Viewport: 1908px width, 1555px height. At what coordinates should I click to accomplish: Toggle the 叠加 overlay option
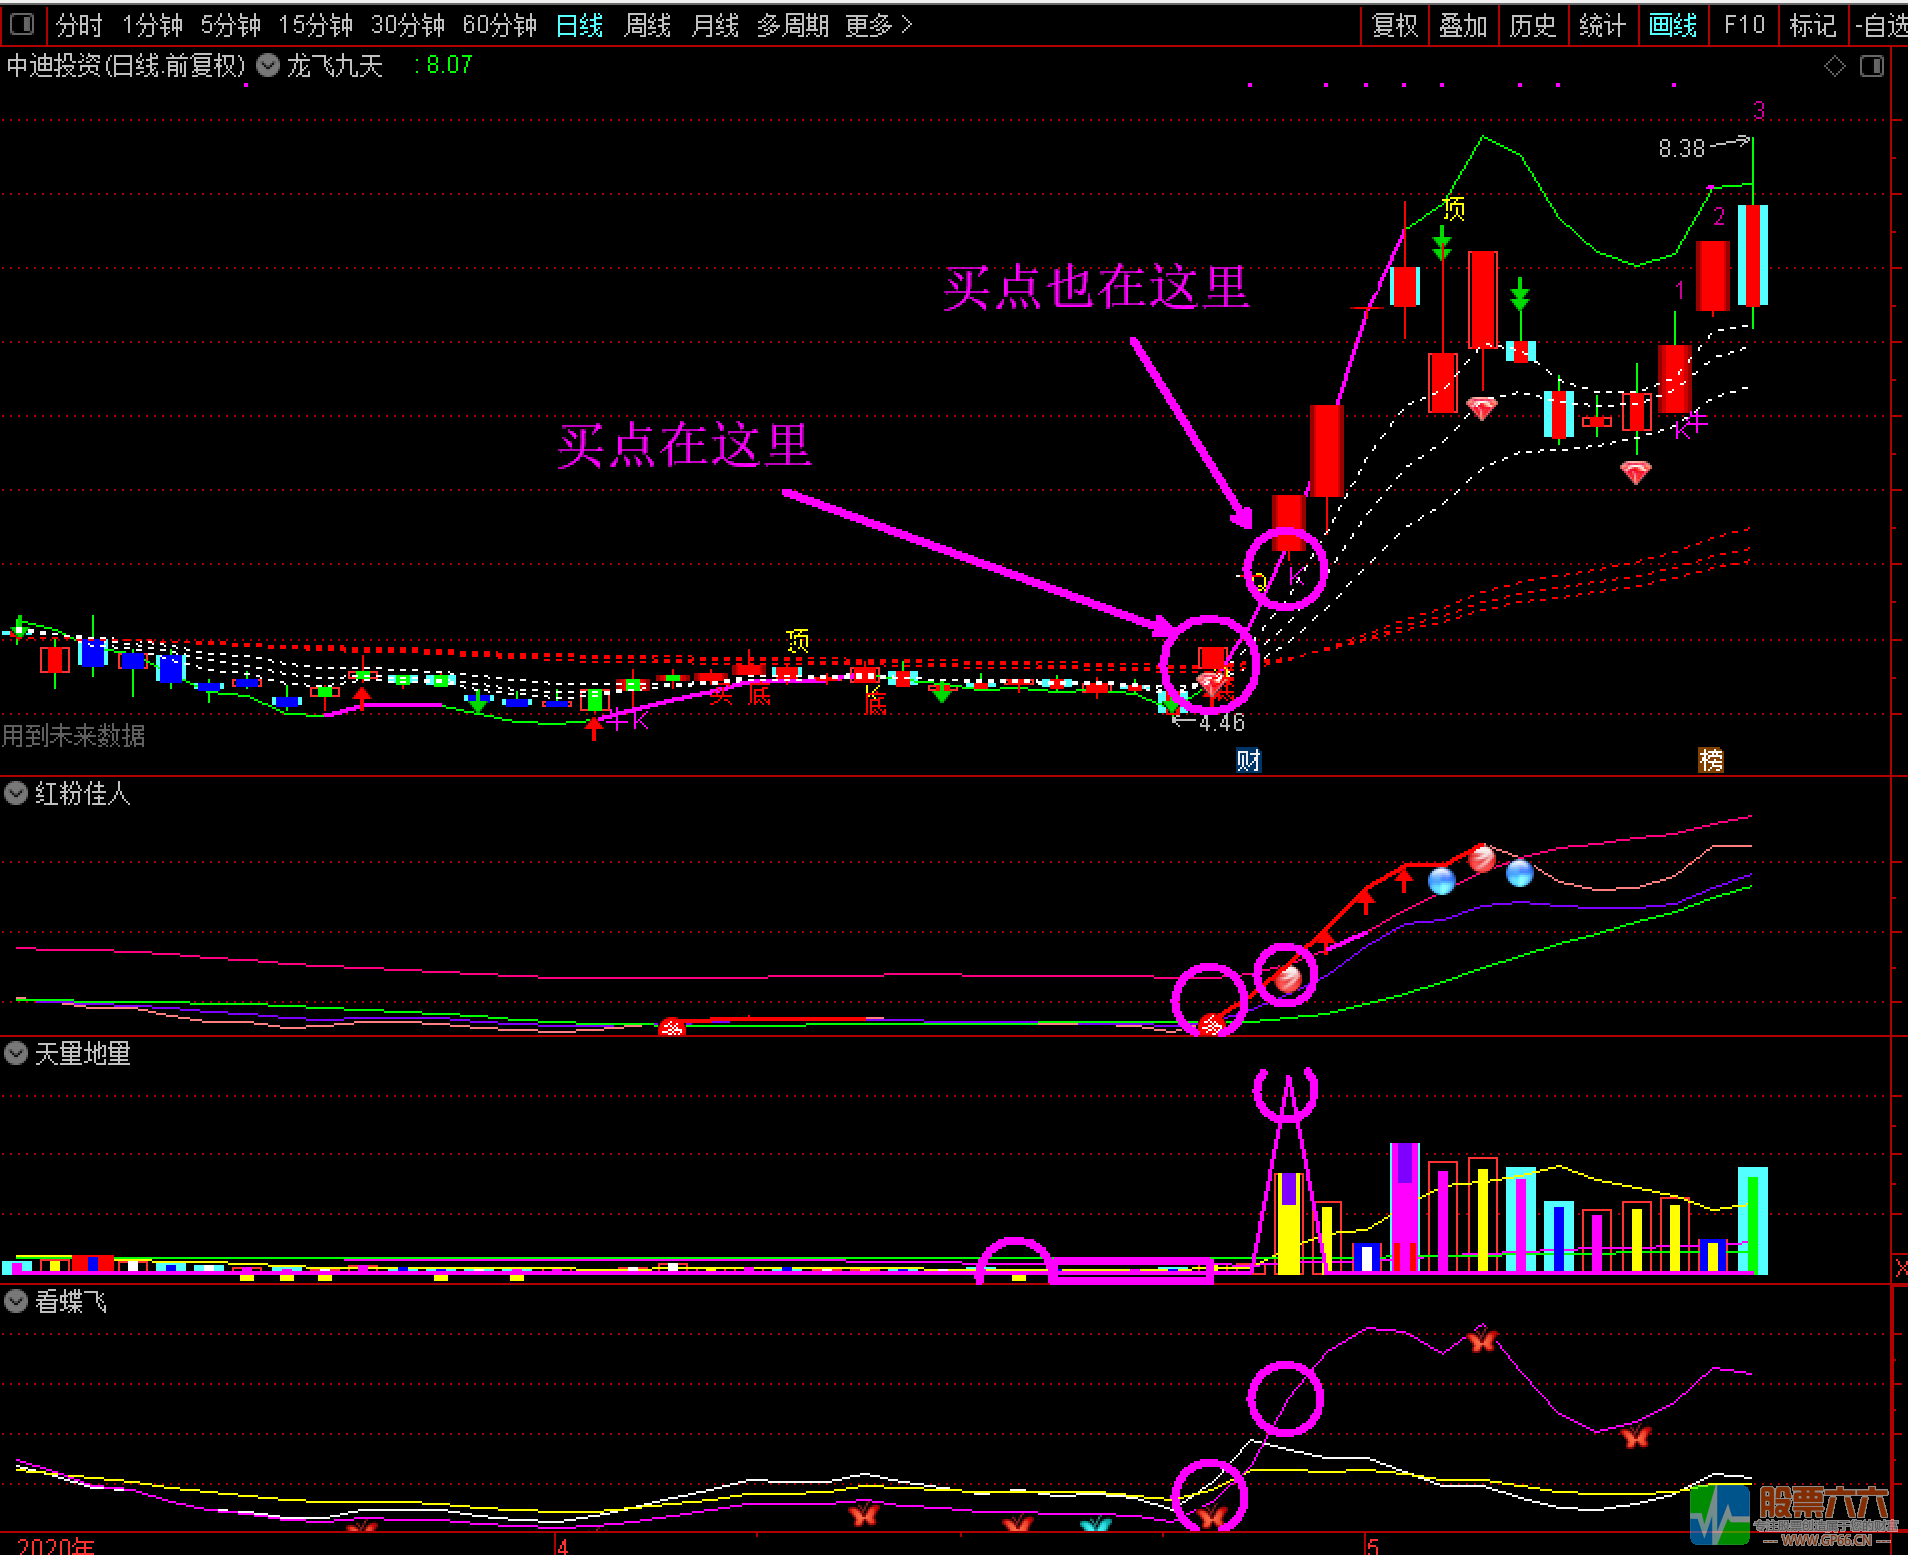click(x=1463, y=25)
